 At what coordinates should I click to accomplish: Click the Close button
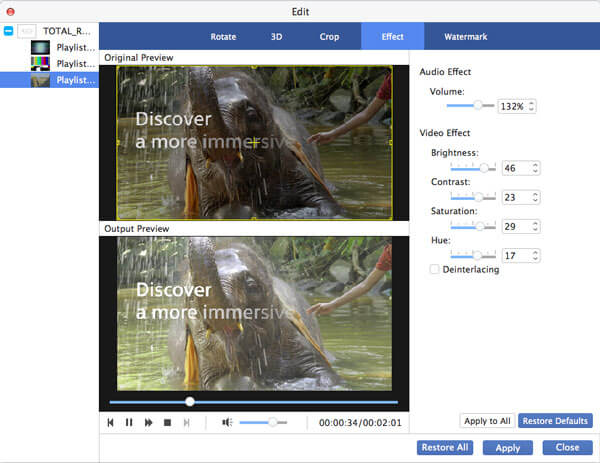[x=567, y=447]
